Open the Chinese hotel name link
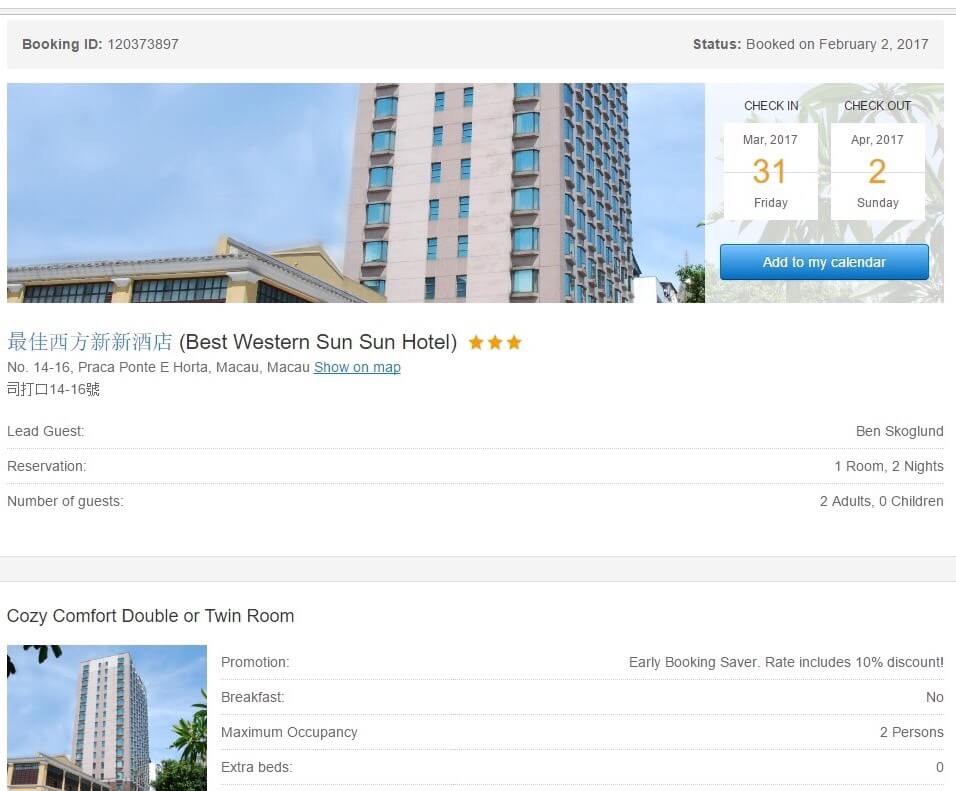Image resolution: width=956 pixels, height=791 pixels. (x=90, y=342)
